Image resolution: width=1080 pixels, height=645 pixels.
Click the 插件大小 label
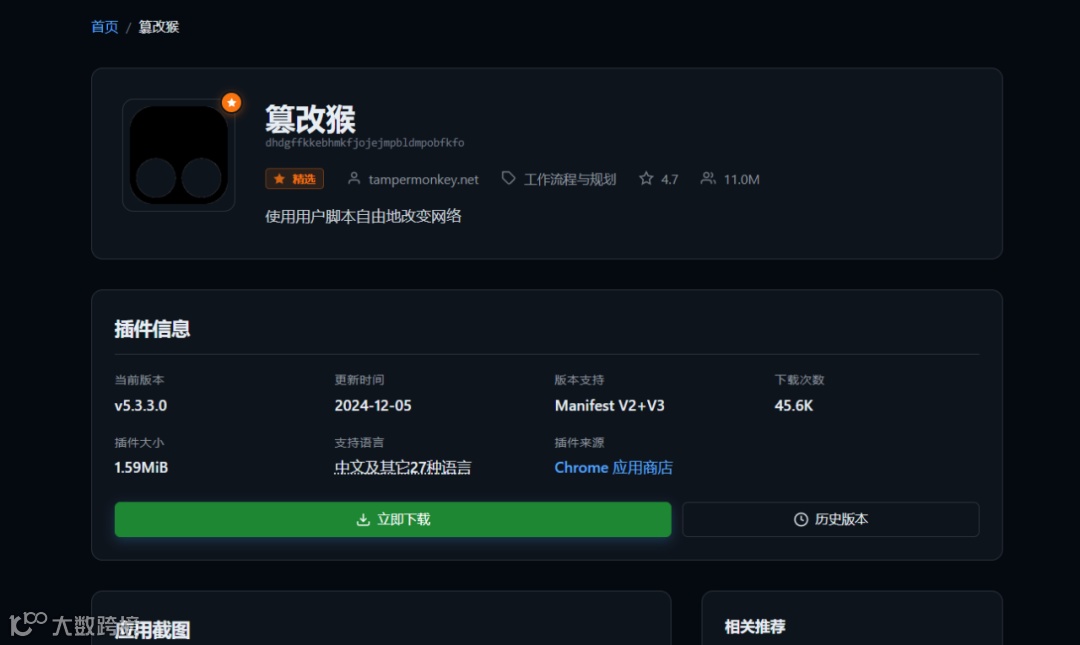pyautogui.click(x=139, y=442)
